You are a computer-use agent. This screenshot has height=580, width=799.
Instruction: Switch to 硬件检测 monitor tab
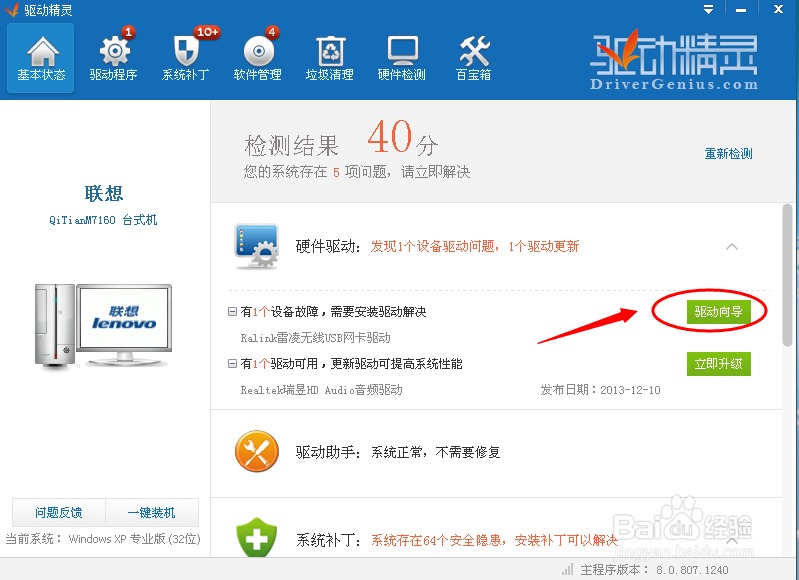tap(402, 58)
